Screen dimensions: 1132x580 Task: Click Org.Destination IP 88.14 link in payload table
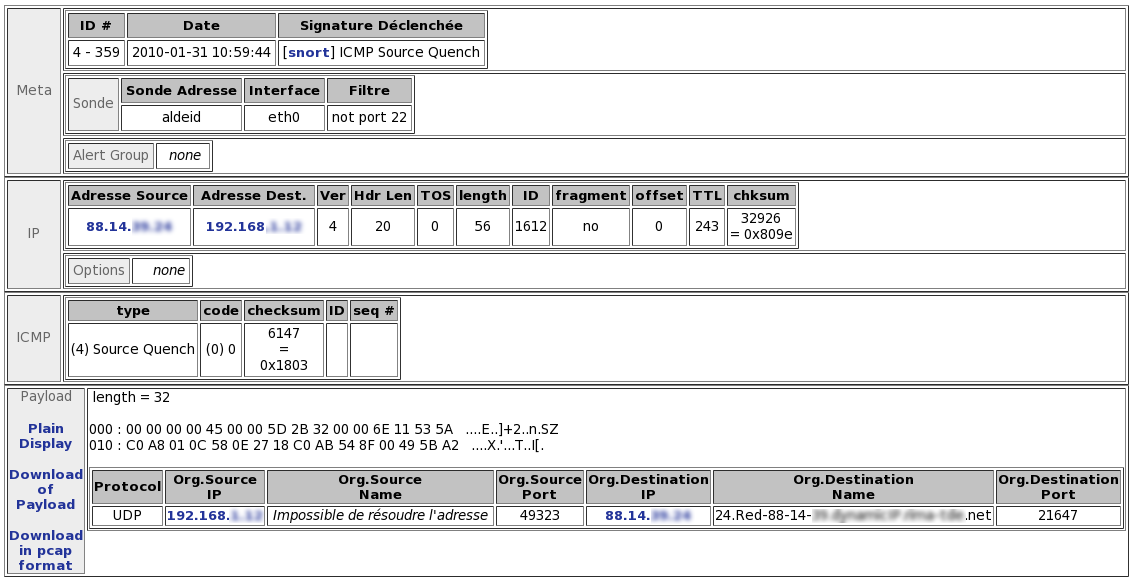[x=647, y=516]
